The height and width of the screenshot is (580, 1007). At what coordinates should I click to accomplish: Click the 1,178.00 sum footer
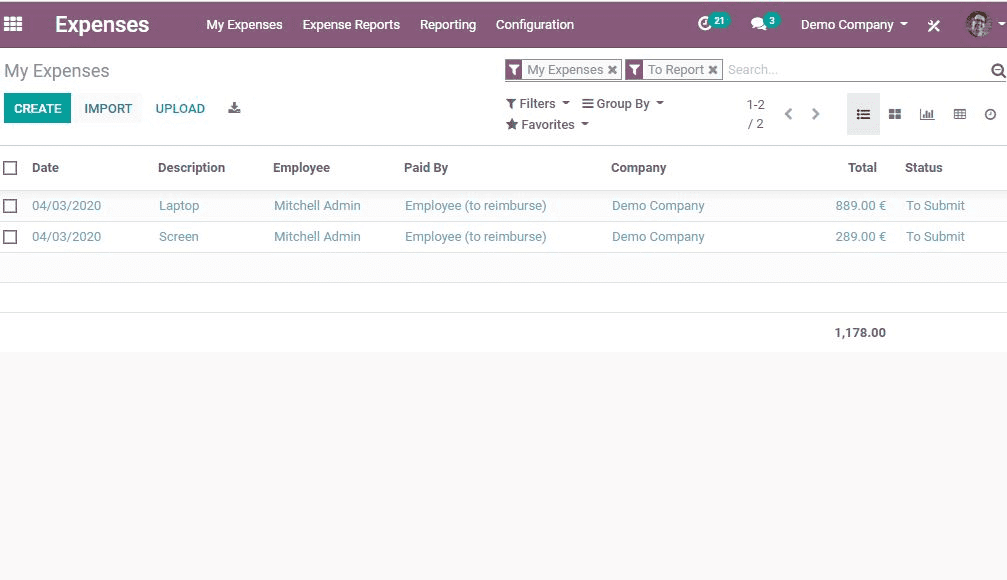(x=860, y=333)
